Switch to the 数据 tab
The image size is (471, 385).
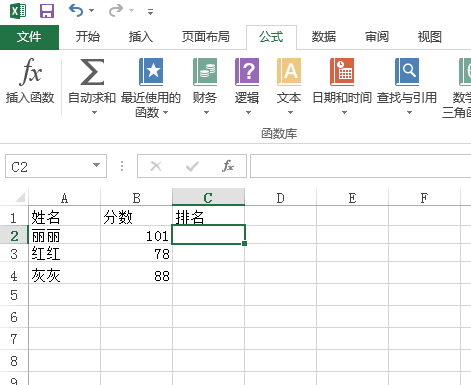324,37
